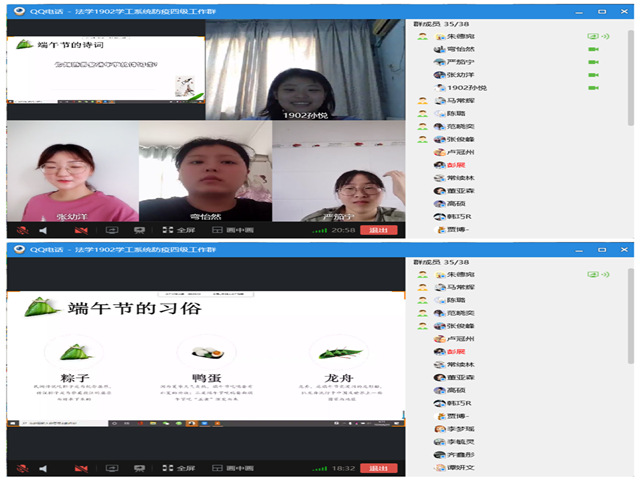
Task: Toggle the camera icon in bottom call toolbar
Action: (81, 467)
